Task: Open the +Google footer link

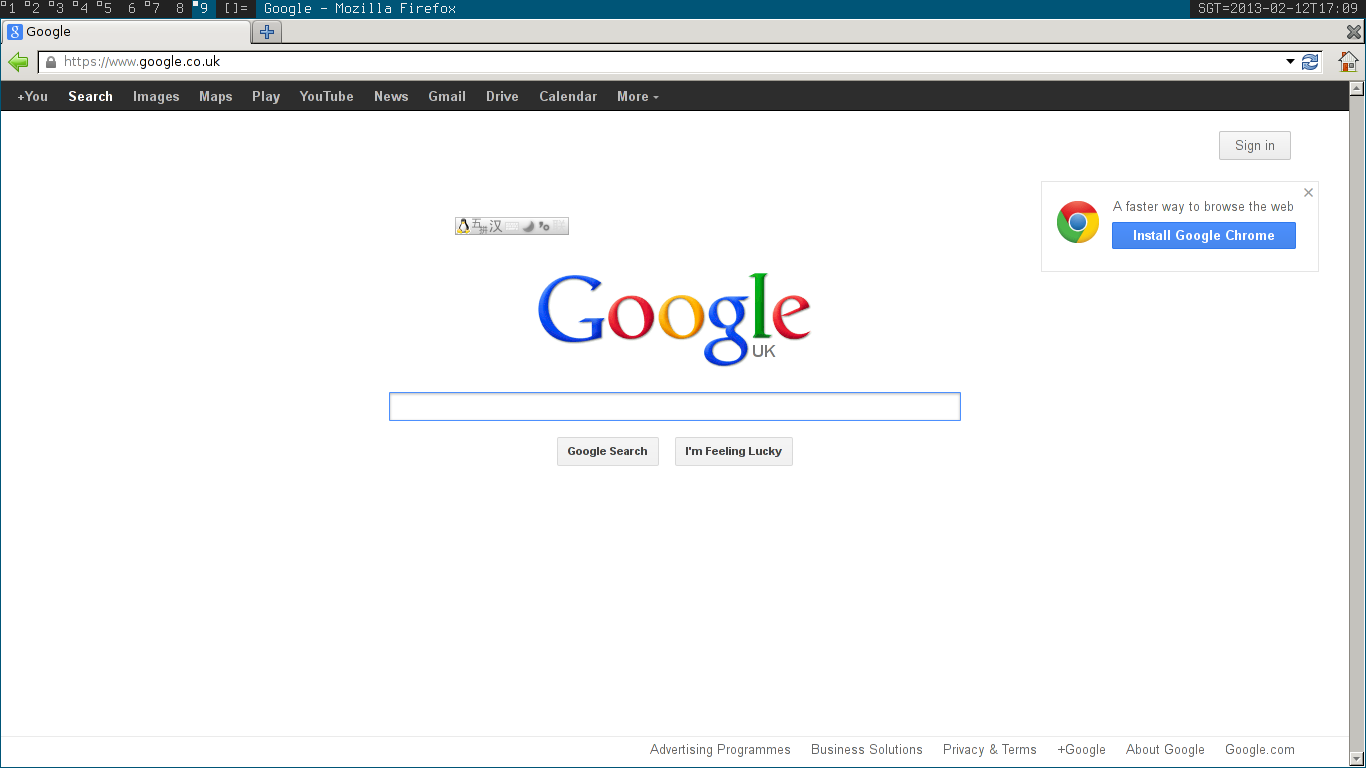Action: pos(1082,750)
